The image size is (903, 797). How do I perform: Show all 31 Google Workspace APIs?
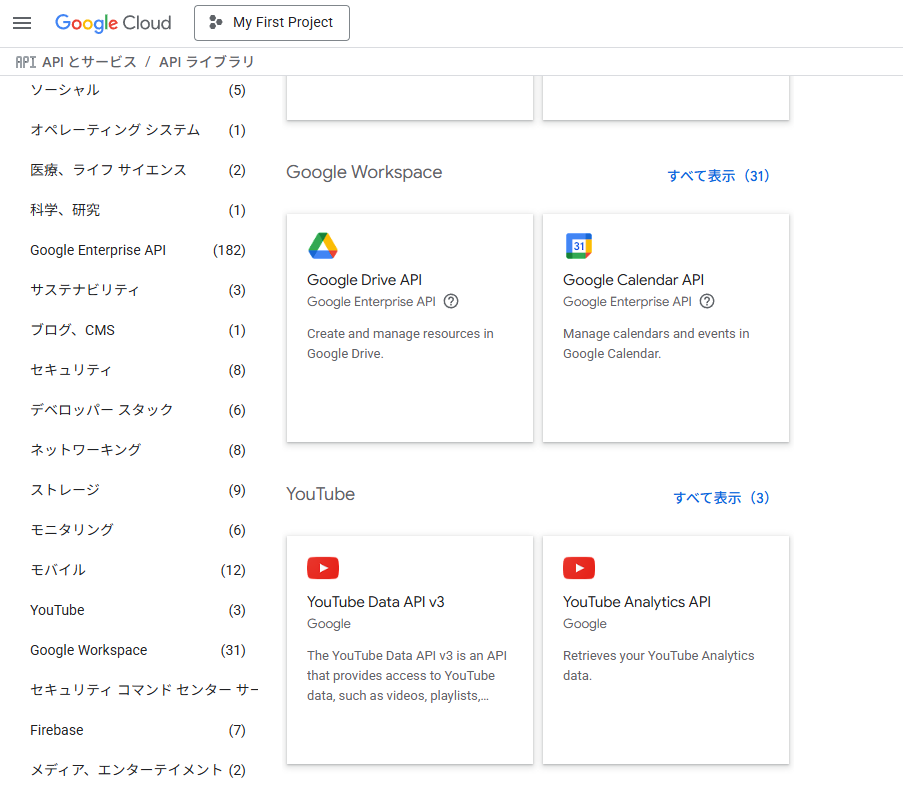718,176
